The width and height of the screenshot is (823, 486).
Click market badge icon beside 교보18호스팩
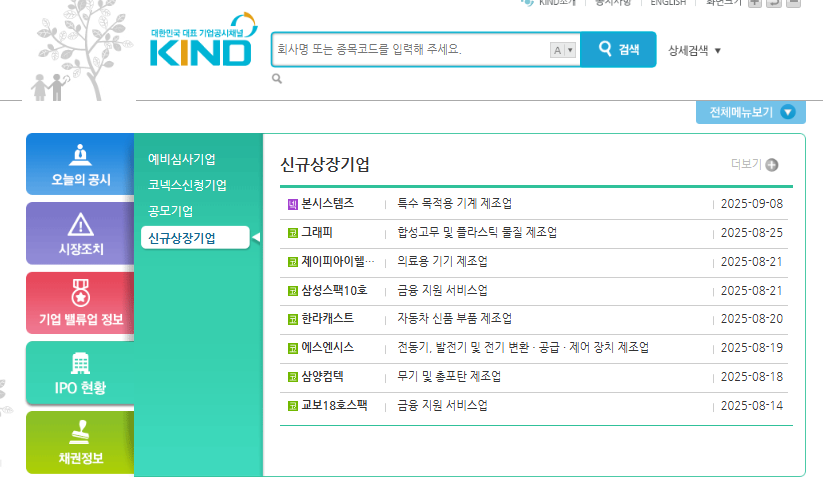(x=293, y=406)
